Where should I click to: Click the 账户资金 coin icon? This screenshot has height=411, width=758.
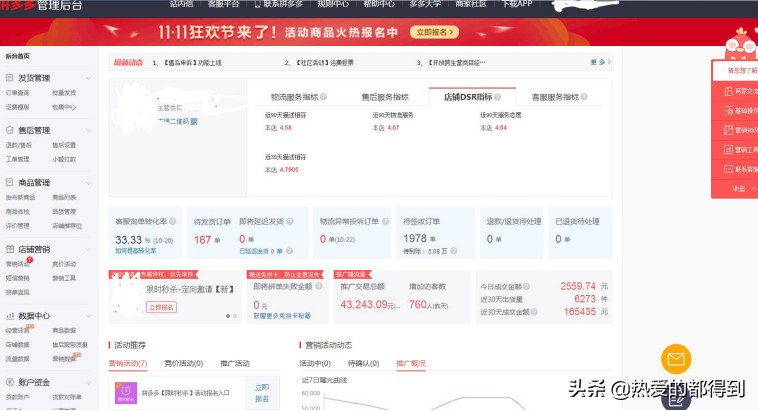(10, 382)
